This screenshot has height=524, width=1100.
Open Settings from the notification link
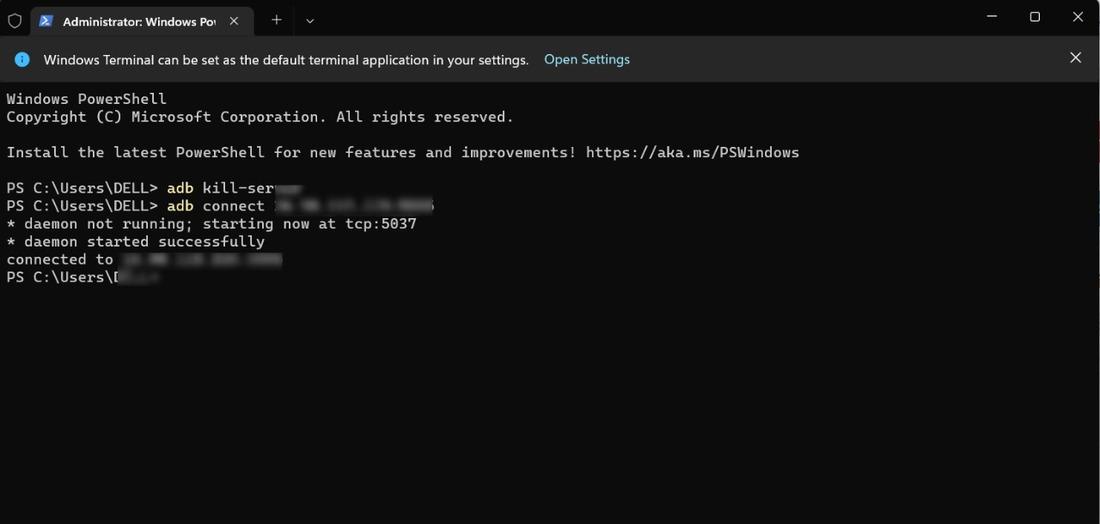point(586,59)
